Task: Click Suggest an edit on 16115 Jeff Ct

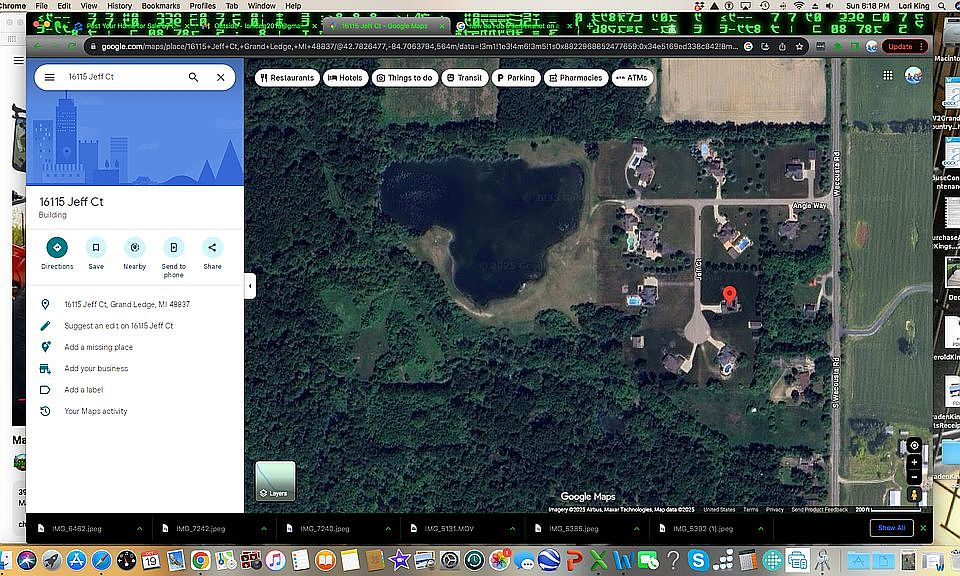Action: point(118,326)
